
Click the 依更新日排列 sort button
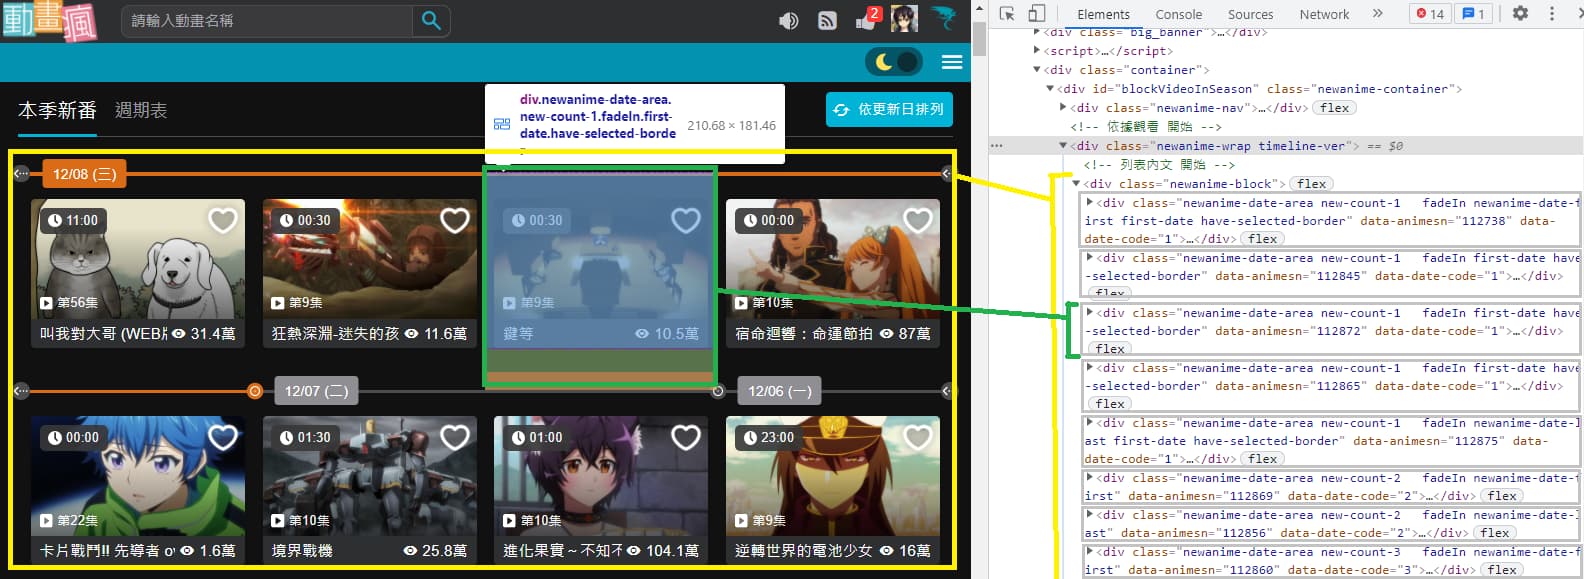[x=889, y=109]
